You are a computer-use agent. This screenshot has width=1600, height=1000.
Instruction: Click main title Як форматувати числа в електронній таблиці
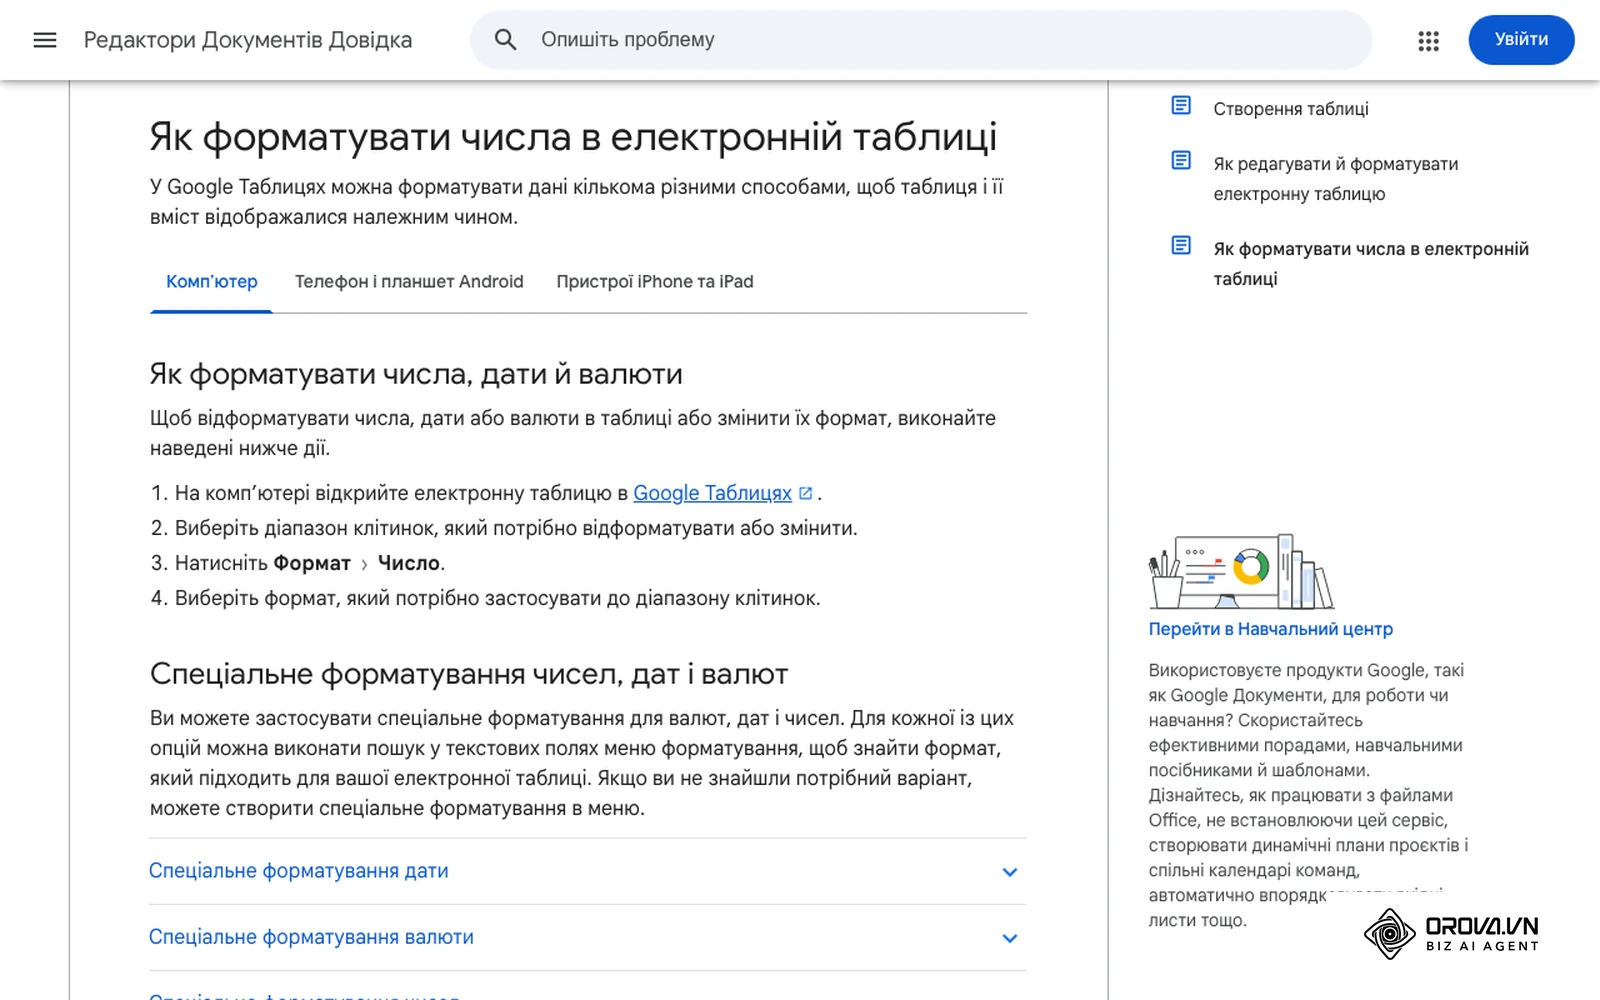[x=573, y=137]
